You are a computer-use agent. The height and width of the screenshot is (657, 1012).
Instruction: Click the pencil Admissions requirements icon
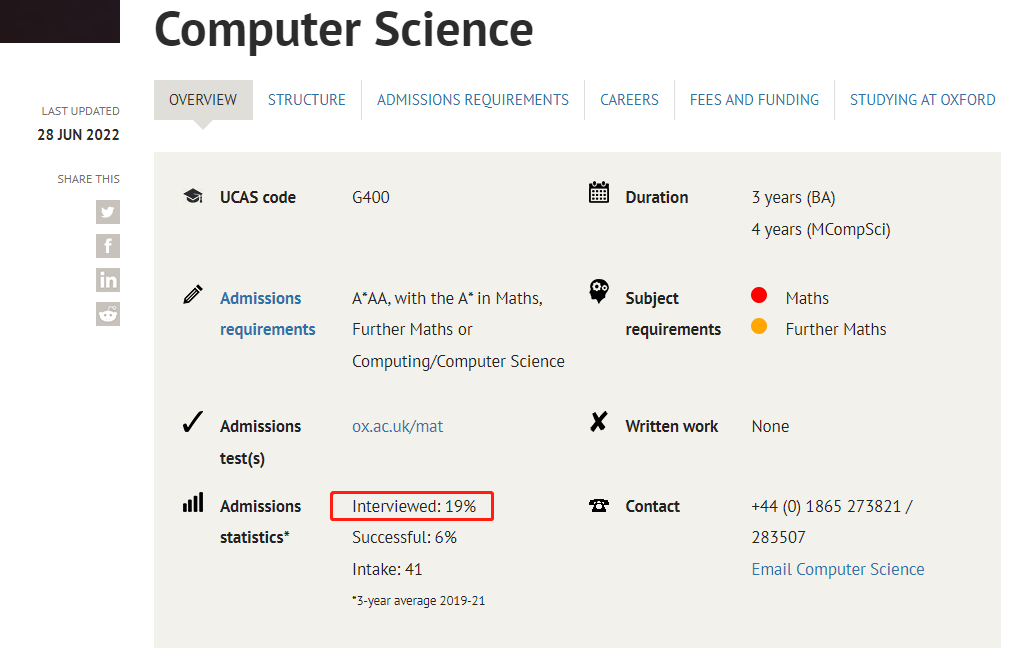tap(193, 295)
